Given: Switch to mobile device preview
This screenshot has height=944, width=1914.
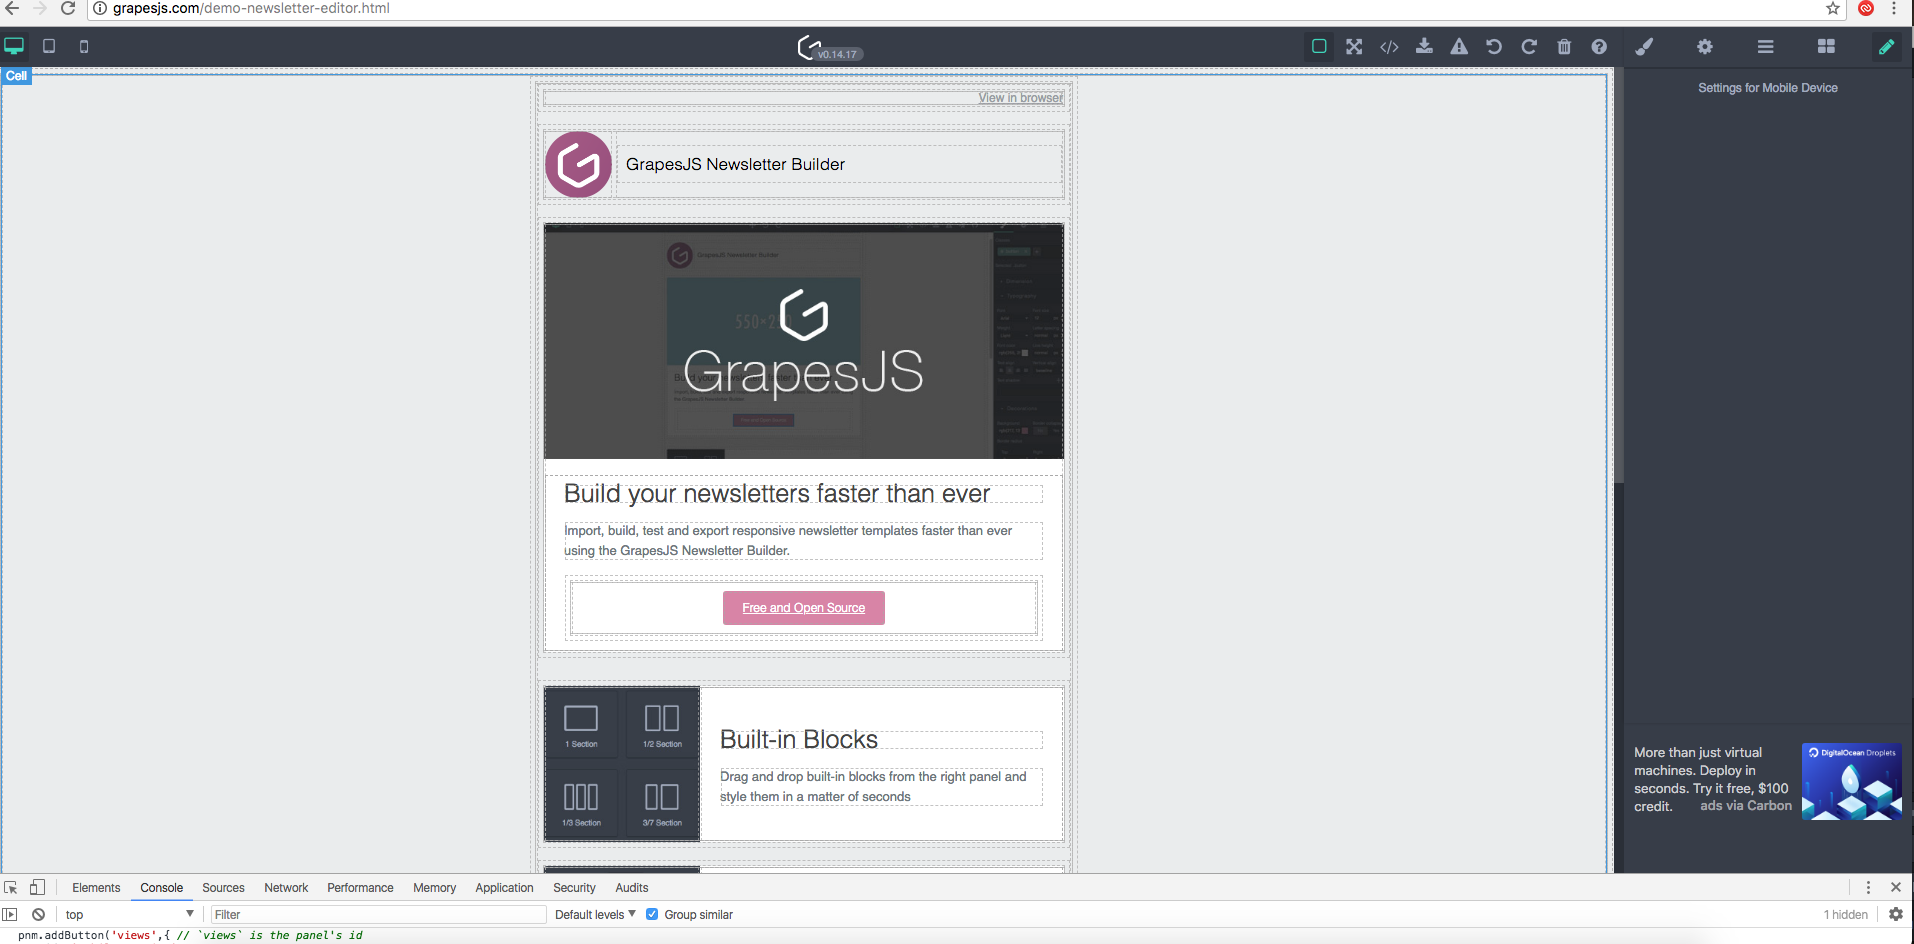Looking at the screenshot, I should (x=84, y=46).
